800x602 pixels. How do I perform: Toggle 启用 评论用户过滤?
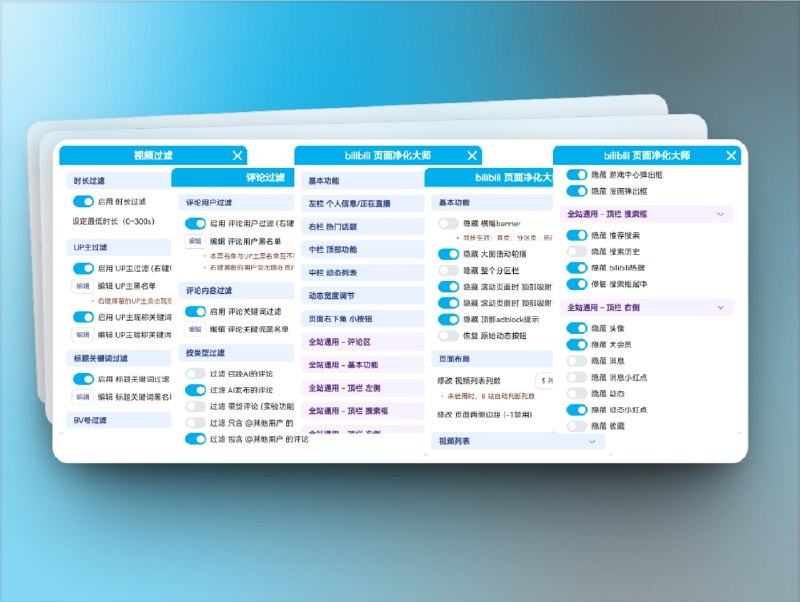pos(194,221)
